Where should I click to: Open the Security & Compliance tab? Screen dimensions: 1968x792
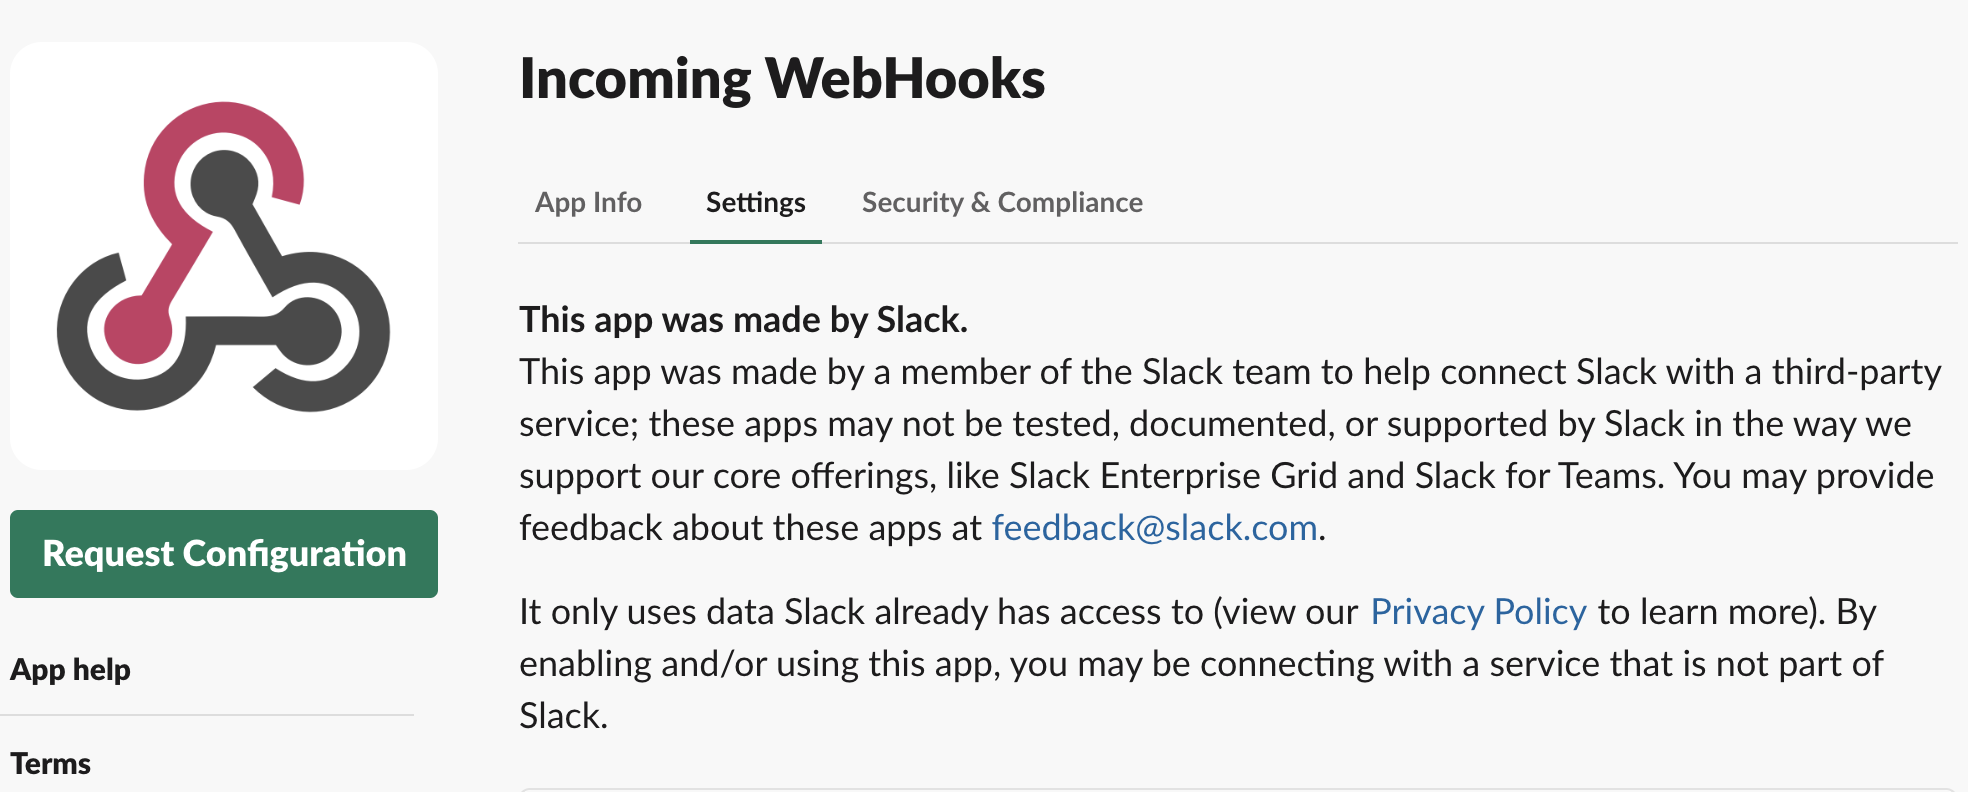[x=1002, y=202]
